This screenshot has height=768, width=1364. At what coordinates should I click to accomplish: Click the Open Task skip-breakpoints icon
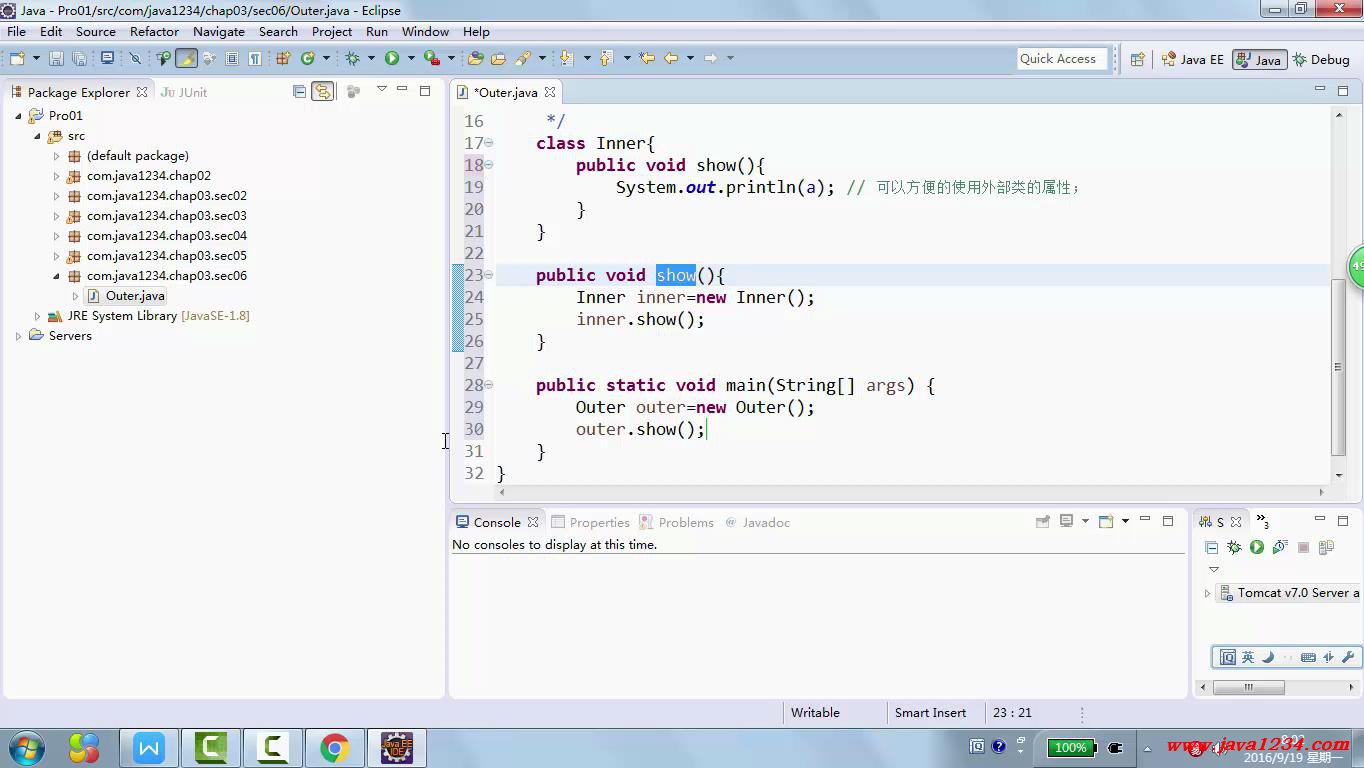(x=135, y=58)
